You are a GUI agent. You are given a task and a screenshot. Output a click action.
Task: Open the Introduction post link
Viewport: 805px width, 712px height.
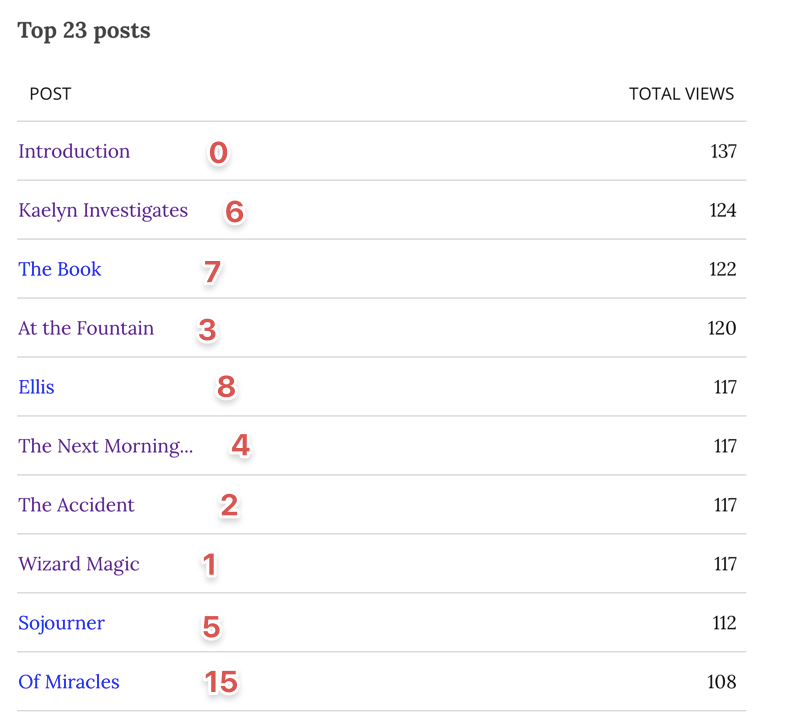point(74,152)
